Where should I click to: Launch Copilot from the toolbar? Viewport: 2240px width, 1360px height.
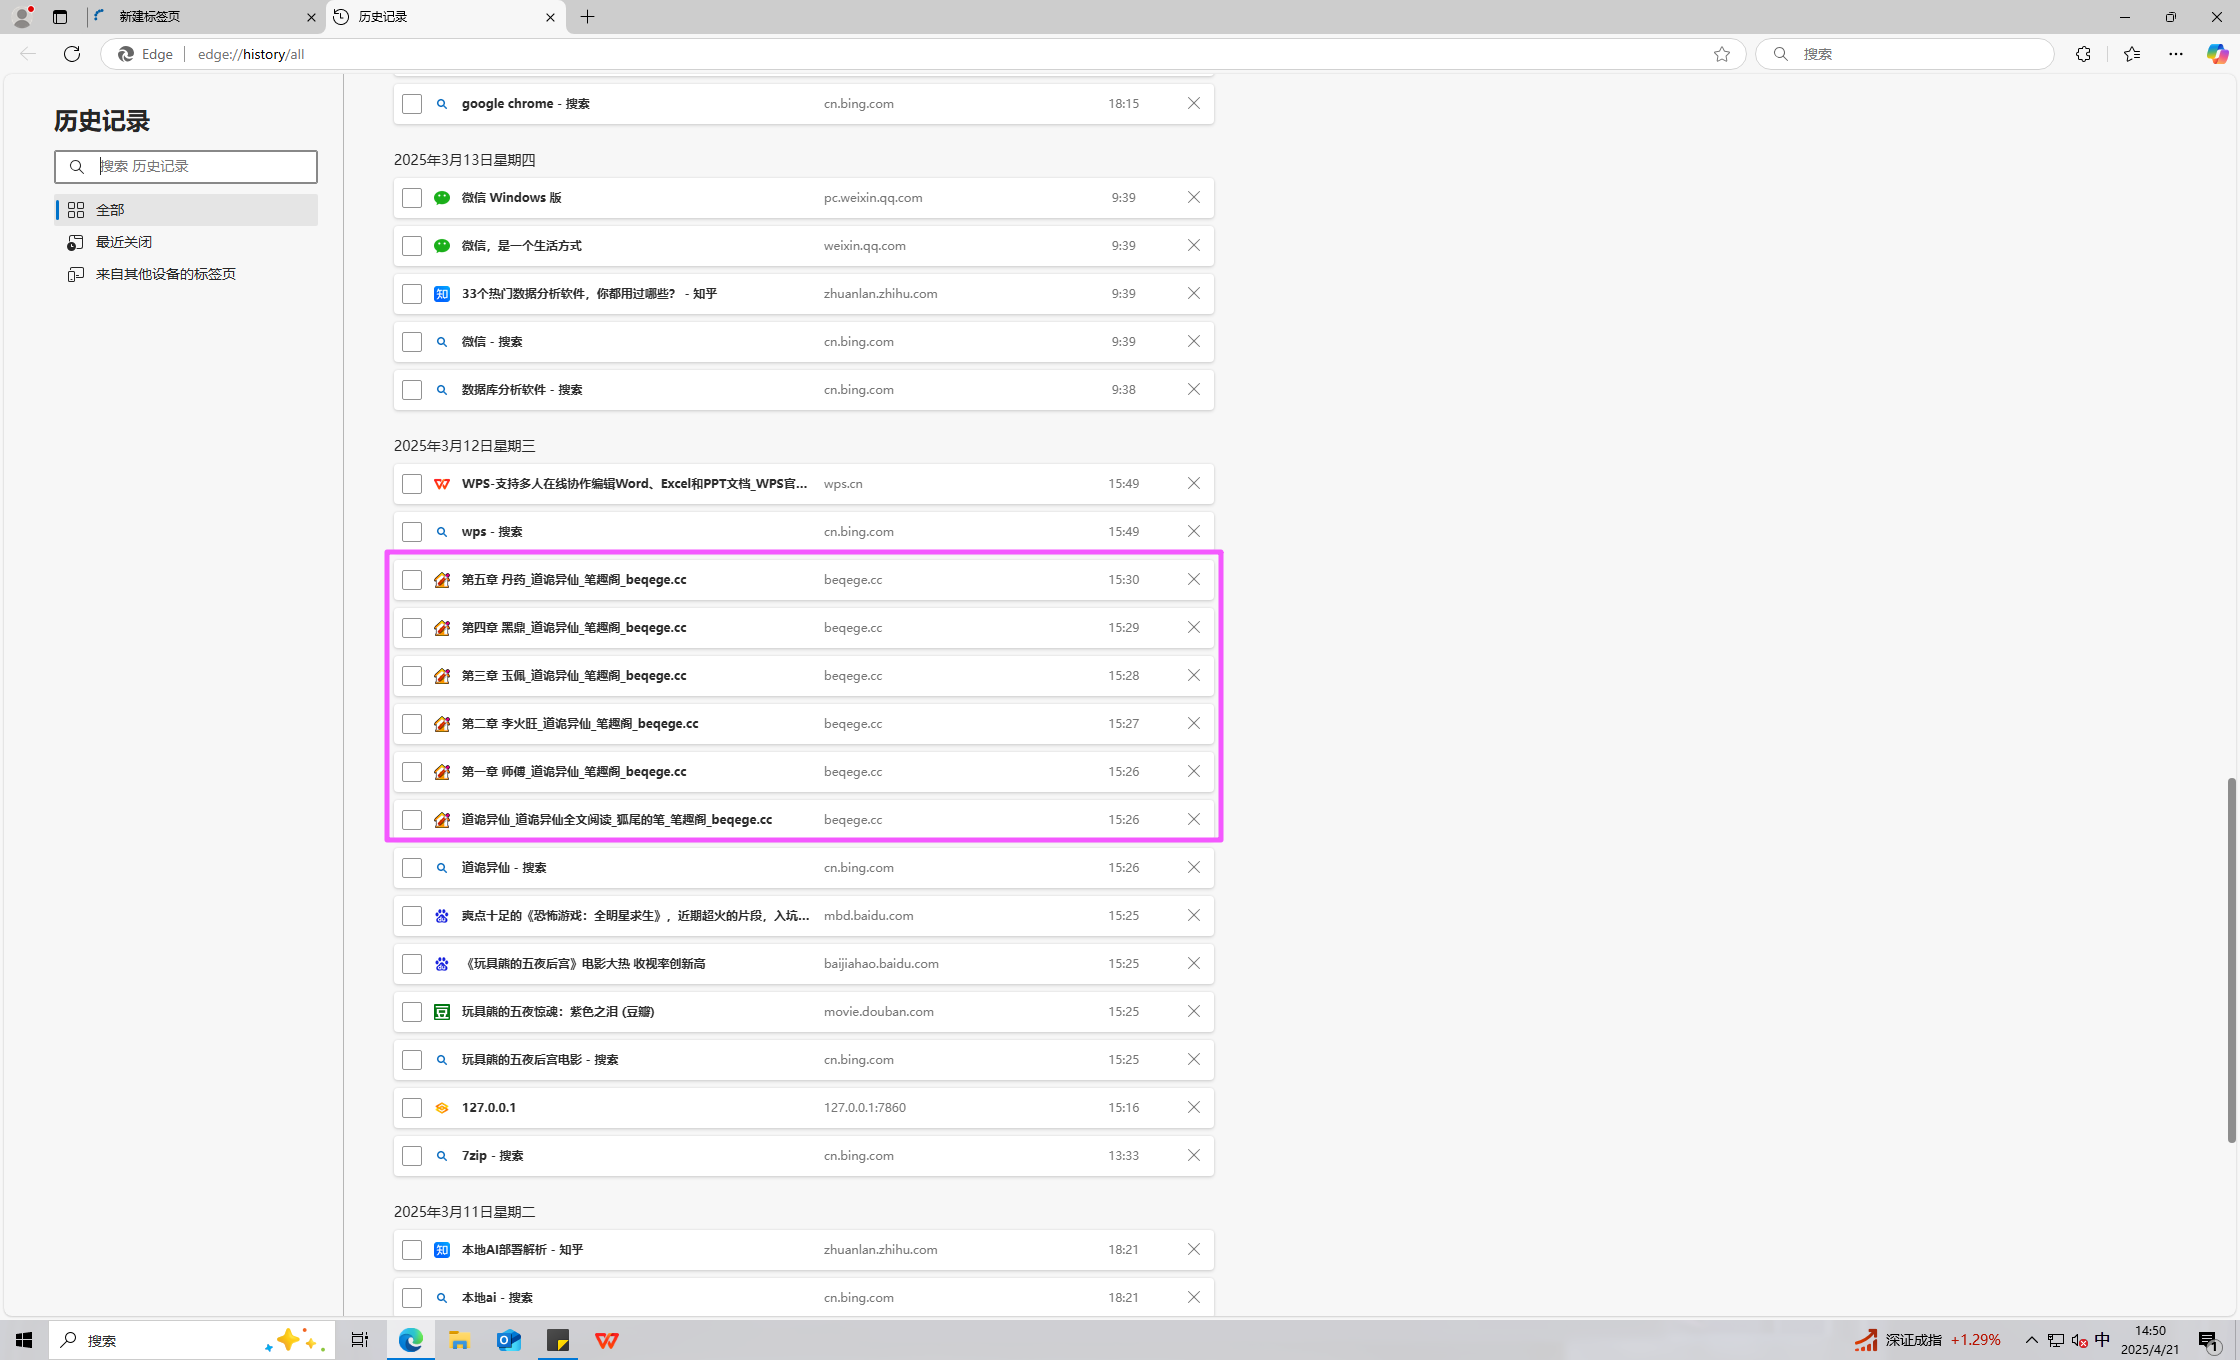click(2217, 54)
